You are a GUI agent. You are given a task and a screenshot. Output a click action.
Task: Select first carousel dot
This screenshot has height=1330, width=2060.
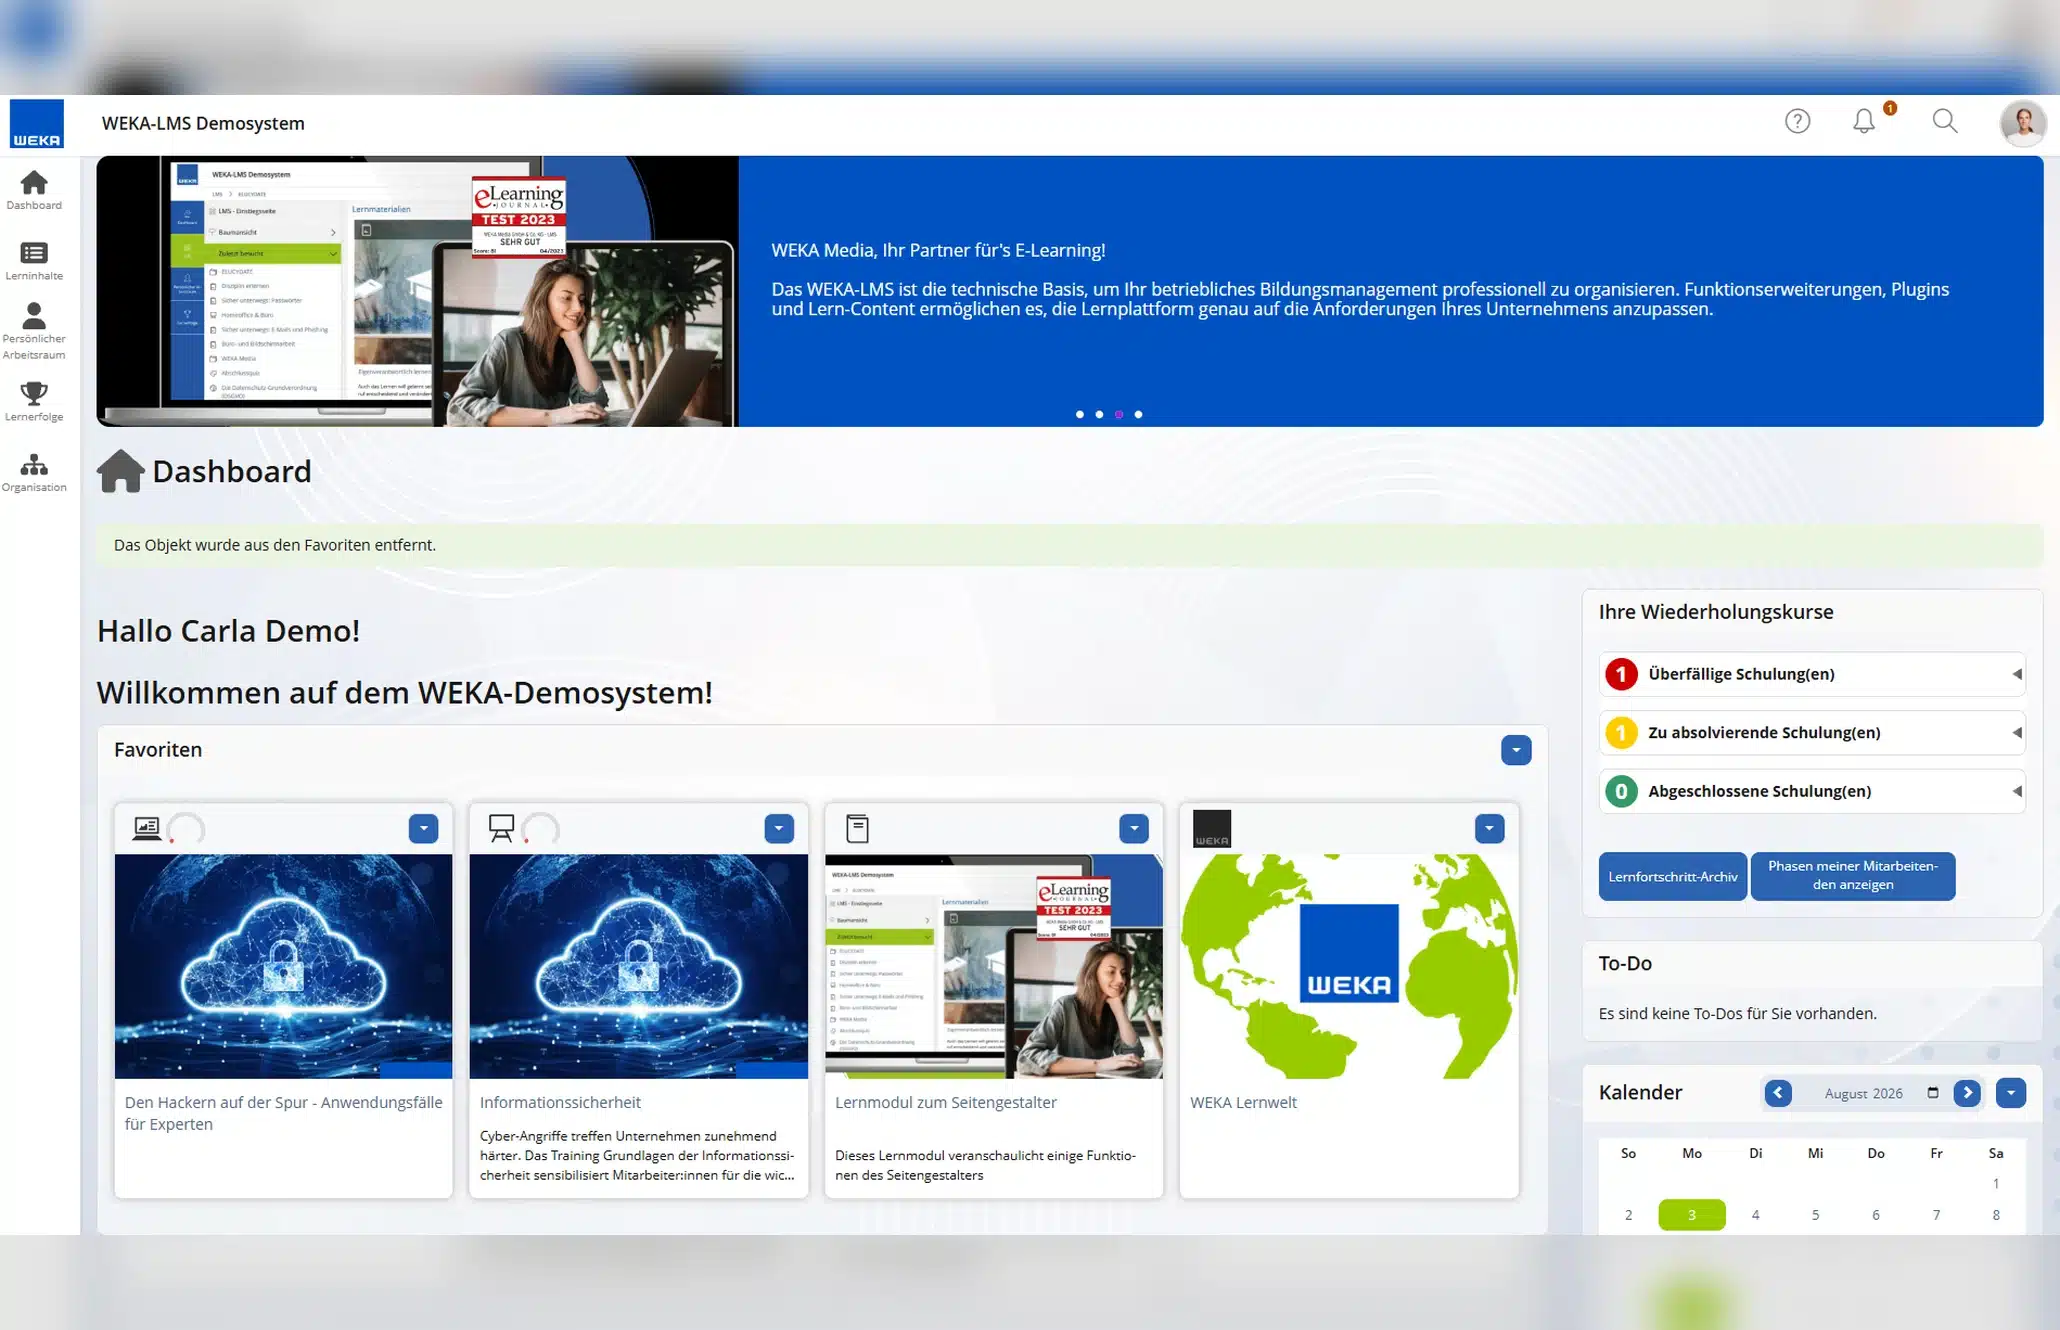pyautogui.click(x=1080, y=414)
